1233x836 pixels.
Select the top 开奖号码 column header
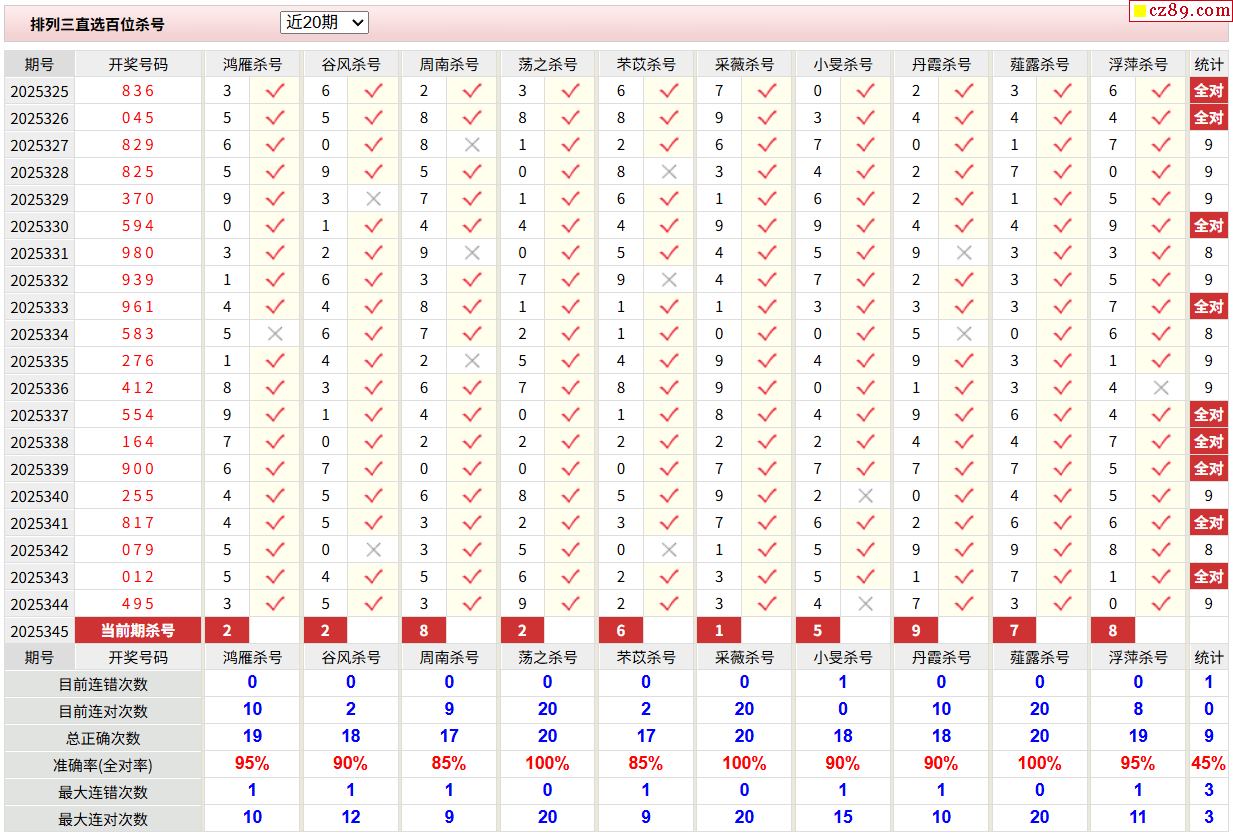(x=138, y=64)
